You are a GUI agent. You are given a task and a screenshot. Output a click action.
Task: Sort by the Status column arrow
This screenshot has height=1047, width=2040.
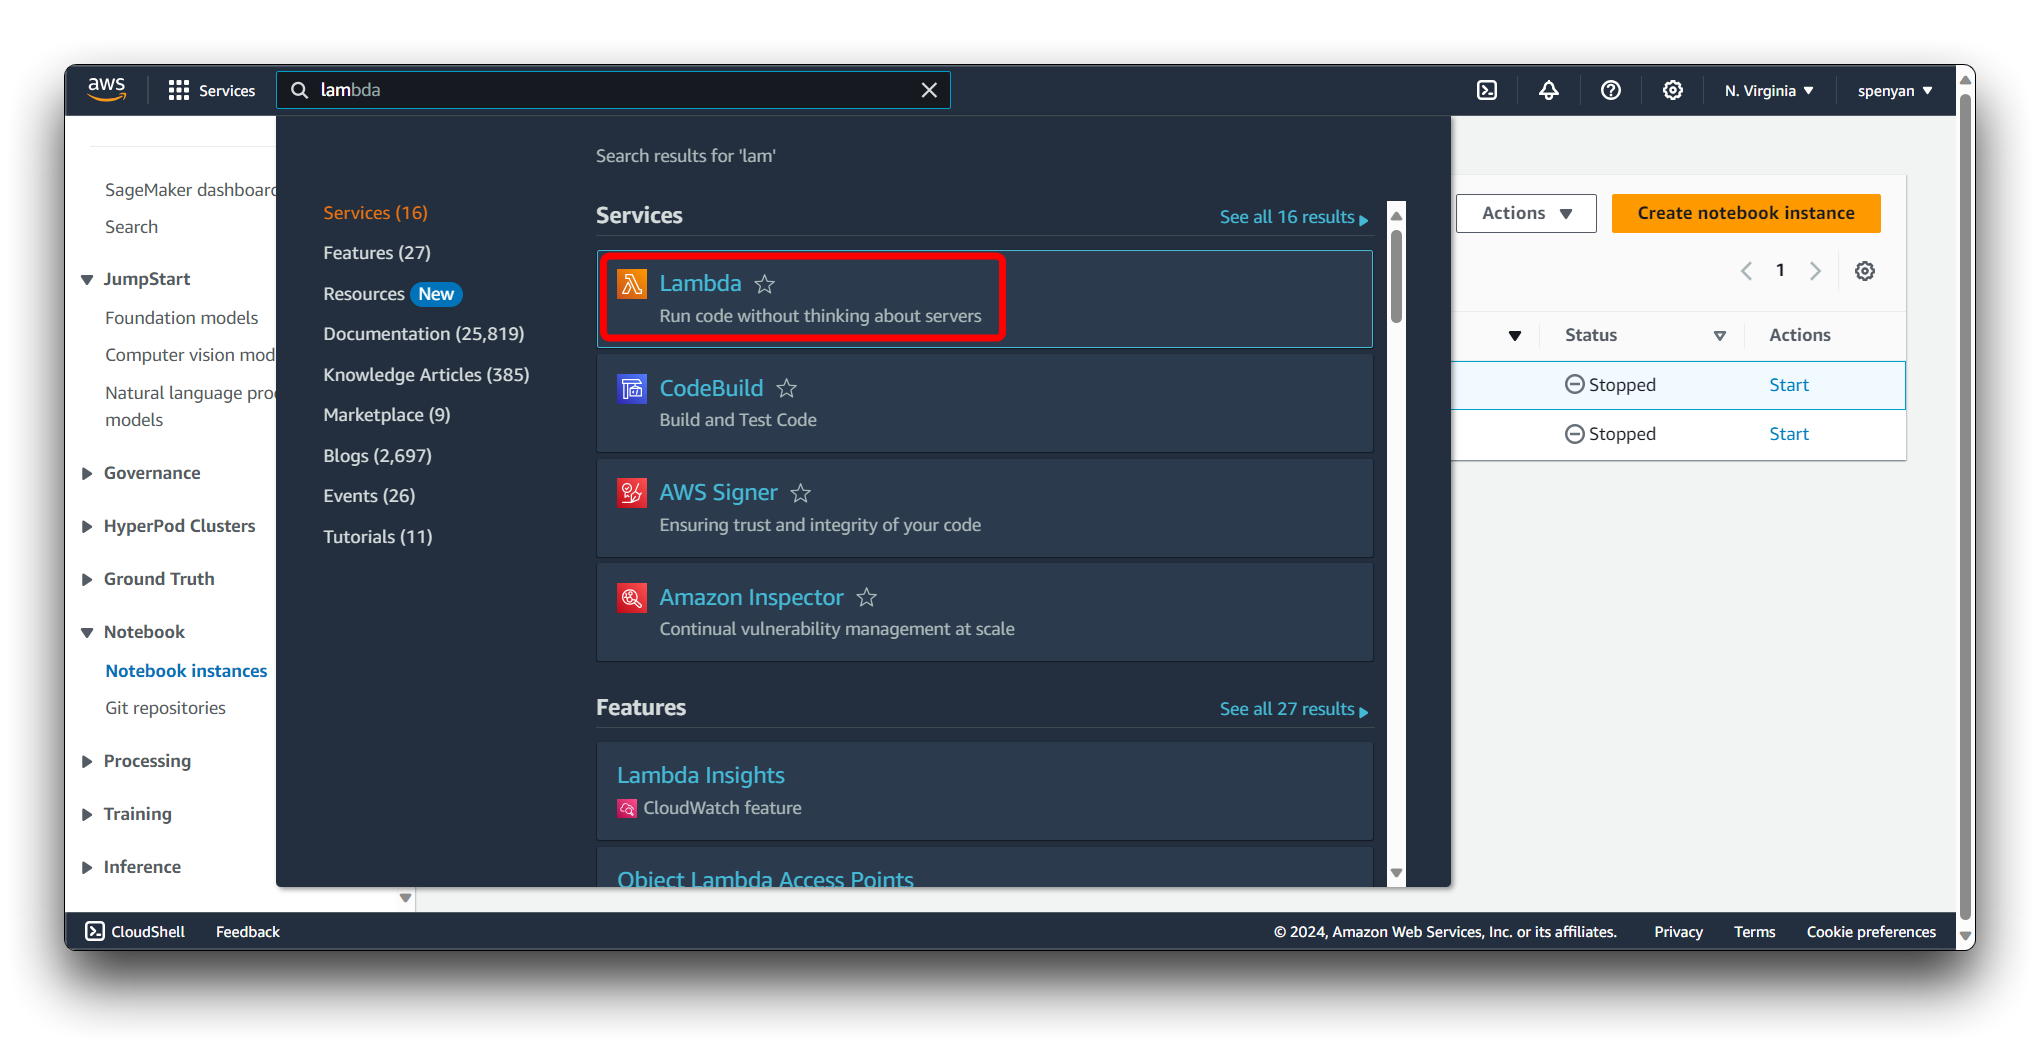pos(1720,336)
